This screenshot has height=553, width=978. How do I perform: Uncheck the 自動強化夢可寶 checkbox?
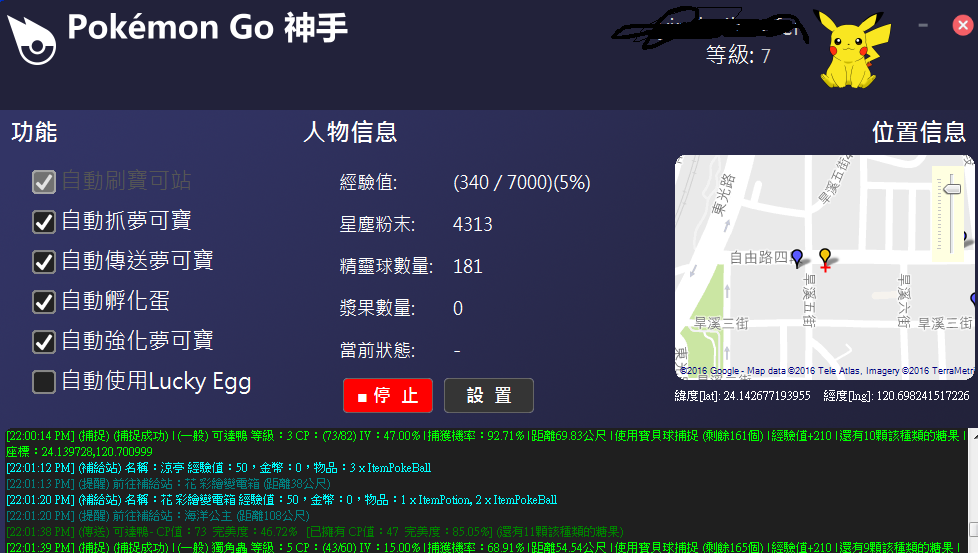(44, 342)
